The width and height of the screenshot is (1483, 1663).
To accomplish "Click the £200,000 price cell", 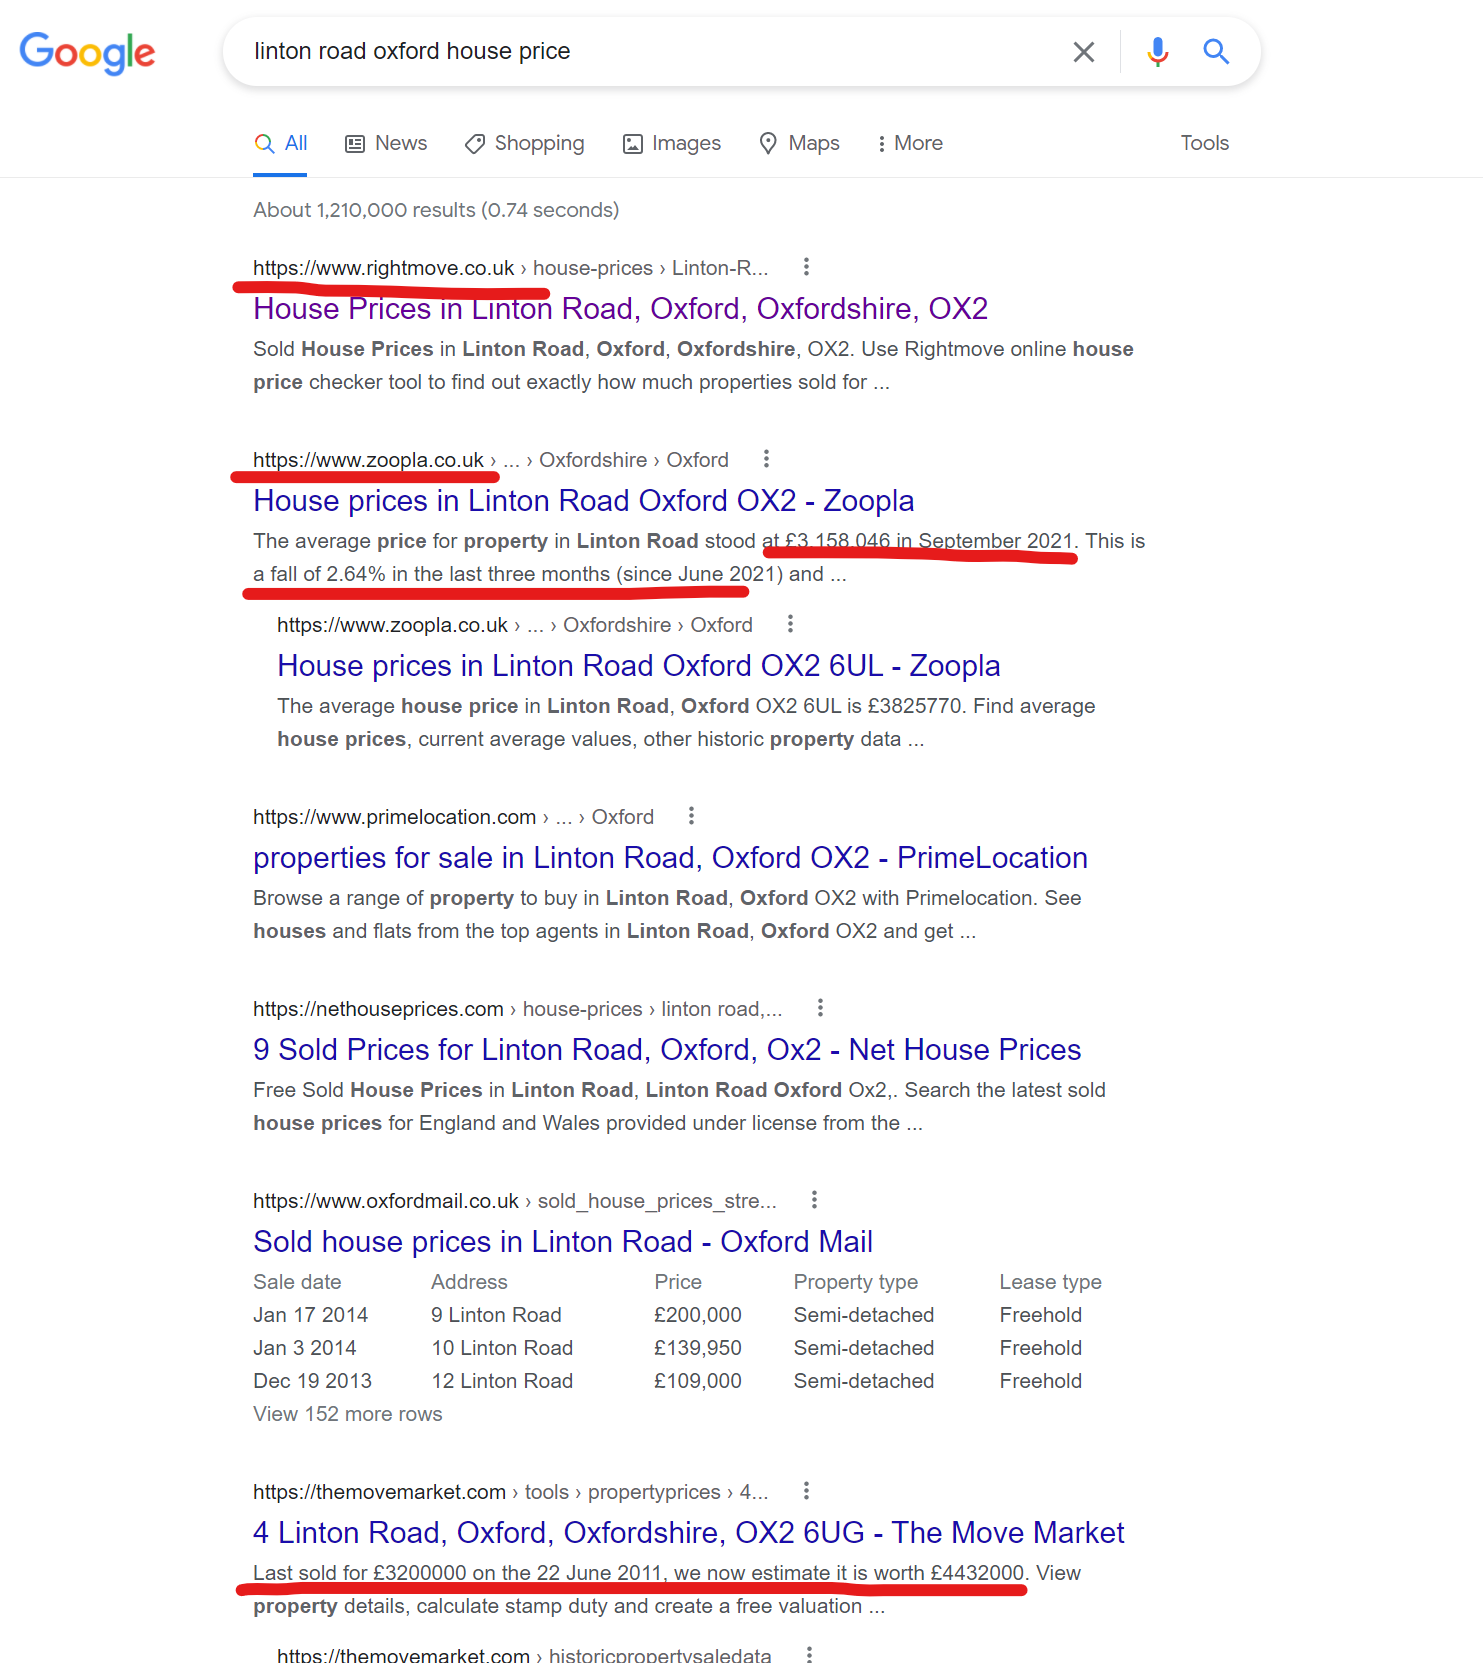I will coord(698,1315).
